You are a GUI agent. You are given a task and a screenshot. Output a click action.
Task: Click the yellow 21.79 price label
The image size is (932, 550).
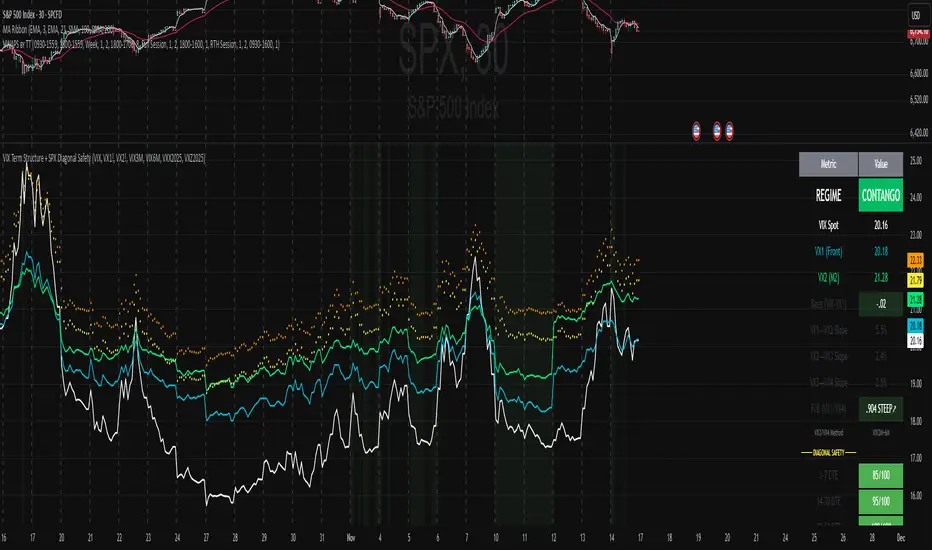click(915, 280)
